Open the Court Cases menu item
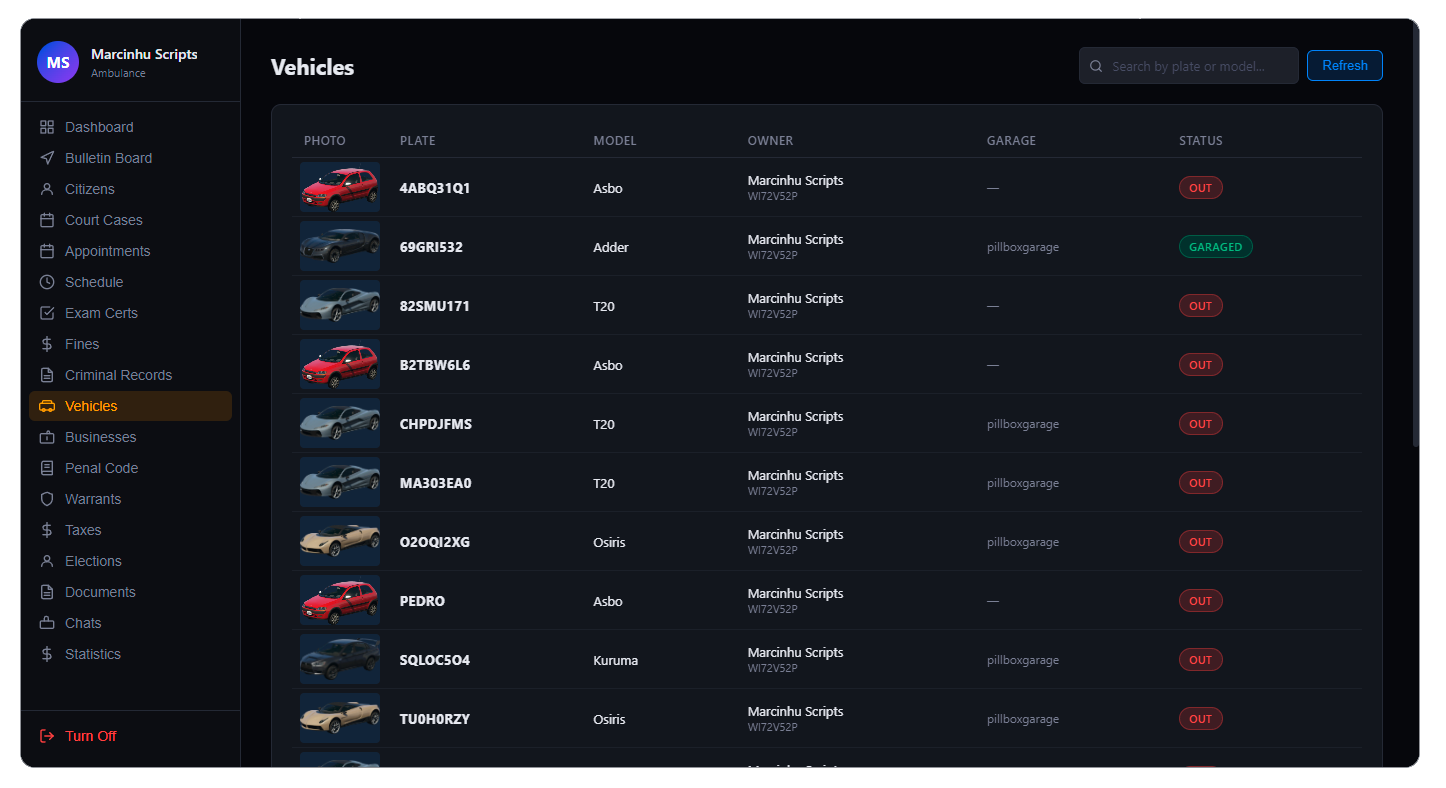This screenshot has width=1446, height=788. pos(103,220)
